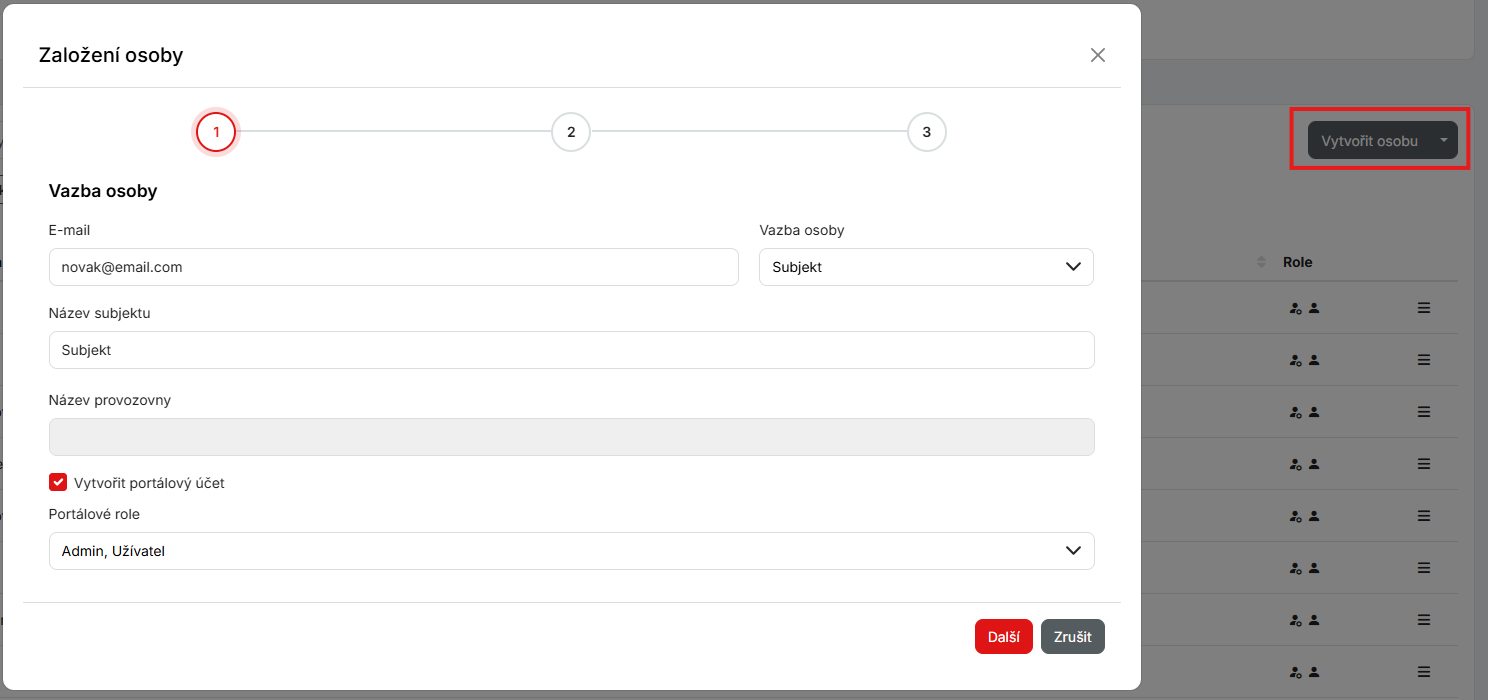
Task: Open the Vazba osoby dropdown
Action: pyautogui.click(x=925, y=267)
